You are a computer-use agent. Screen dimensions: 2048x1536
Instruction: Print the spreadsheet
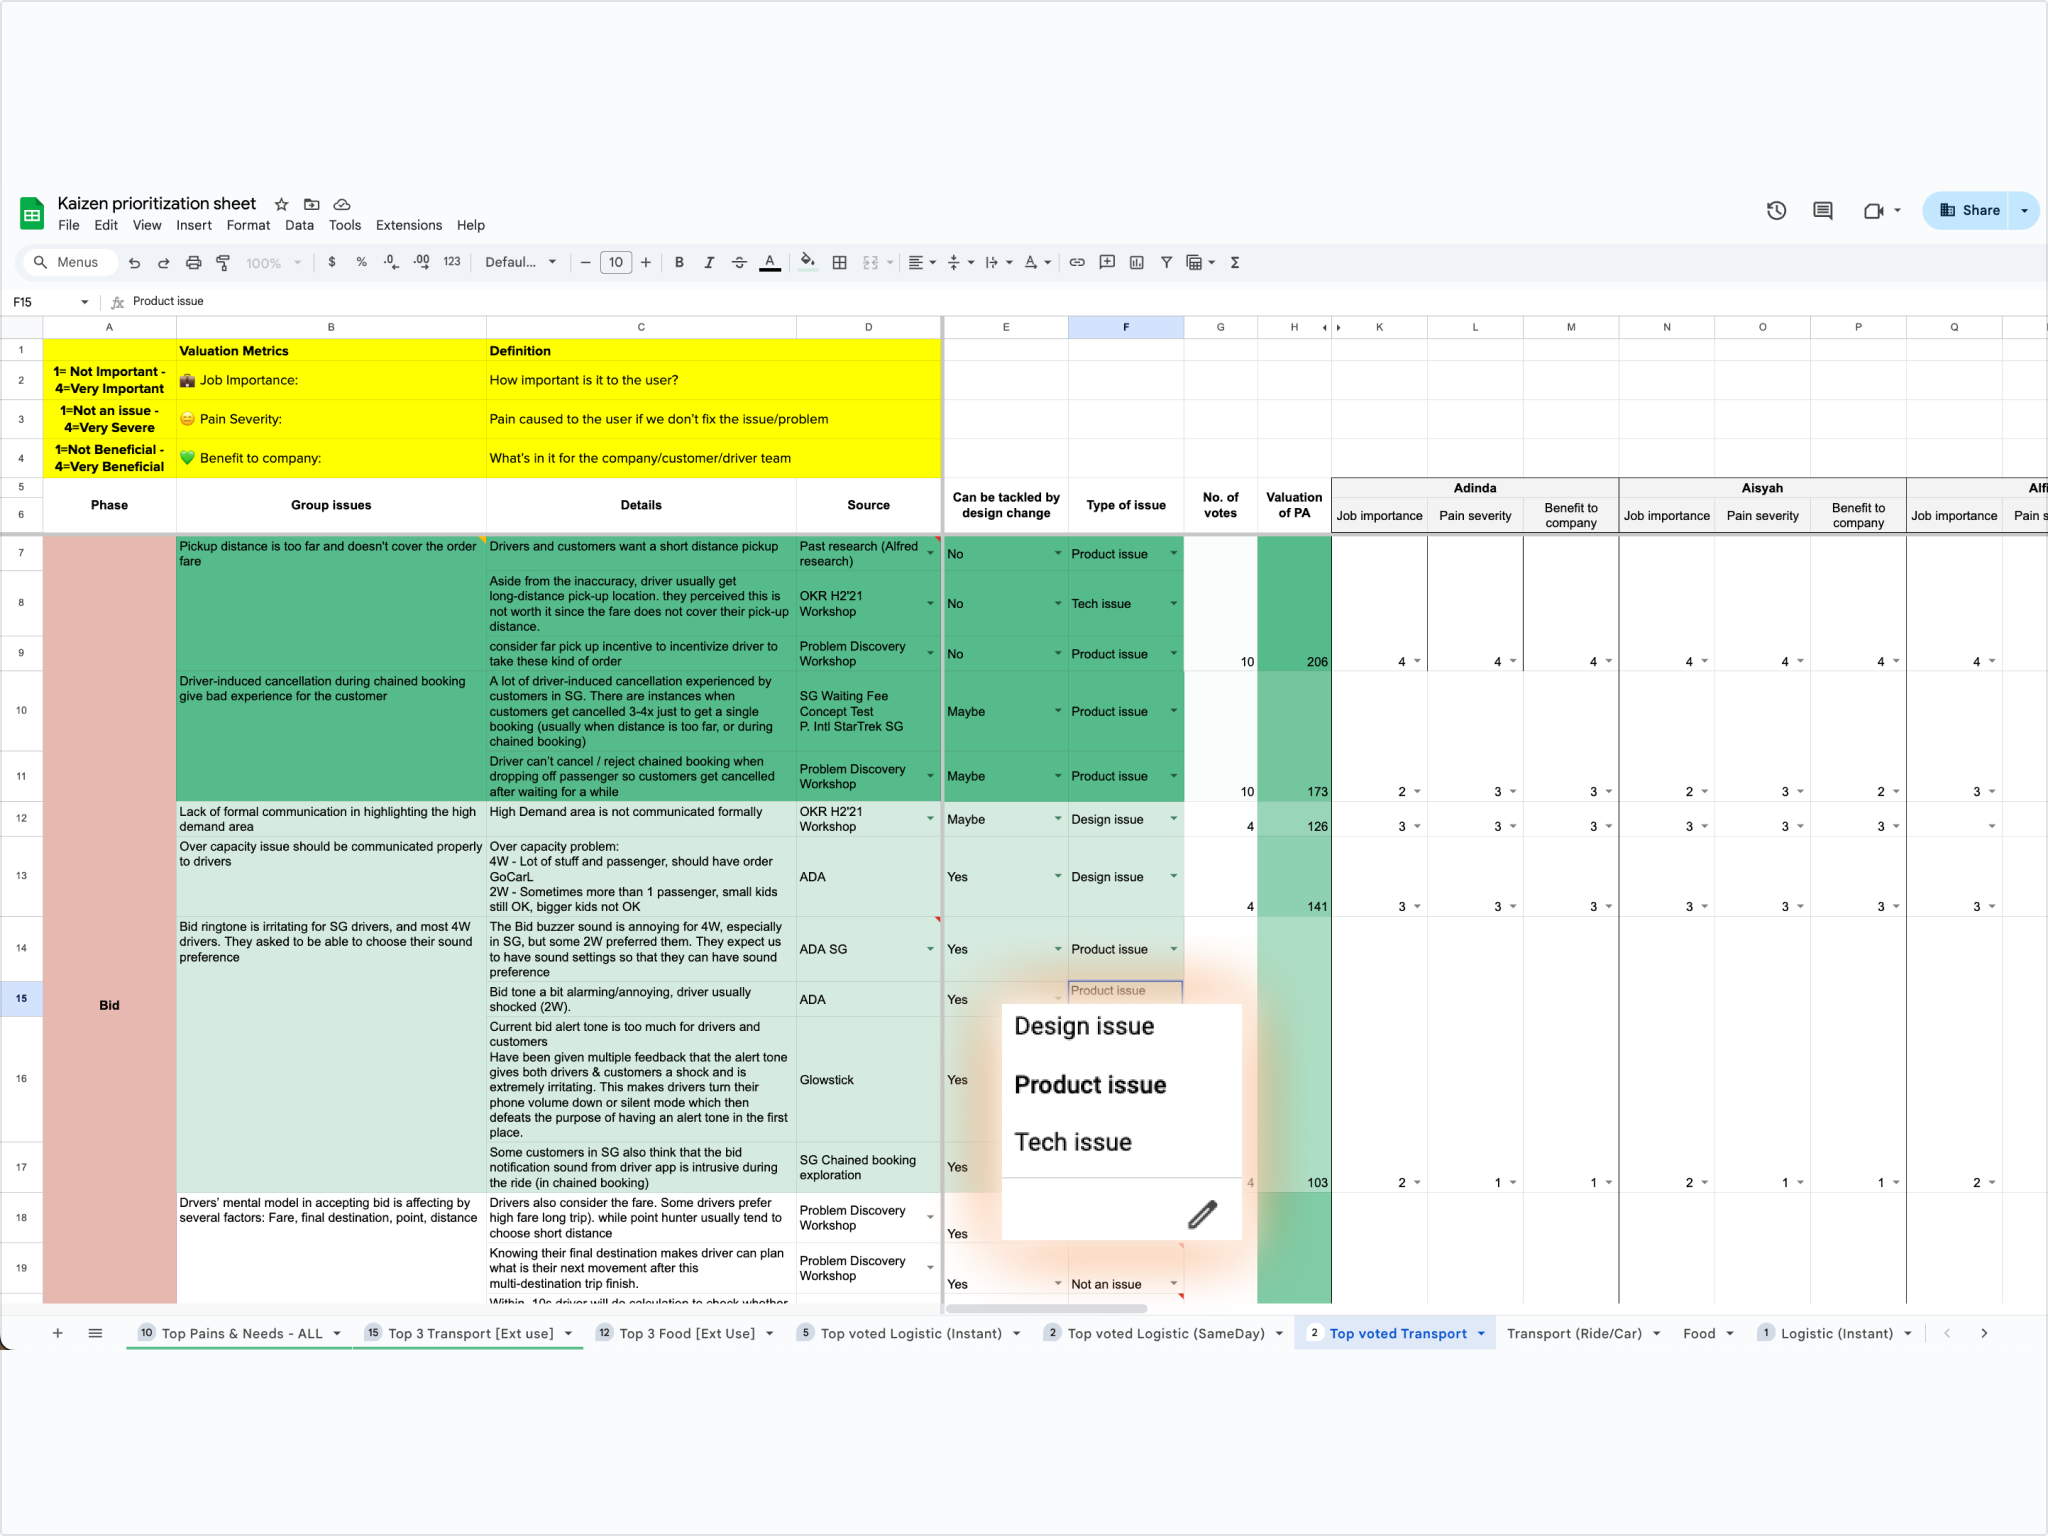pos(193,262)
